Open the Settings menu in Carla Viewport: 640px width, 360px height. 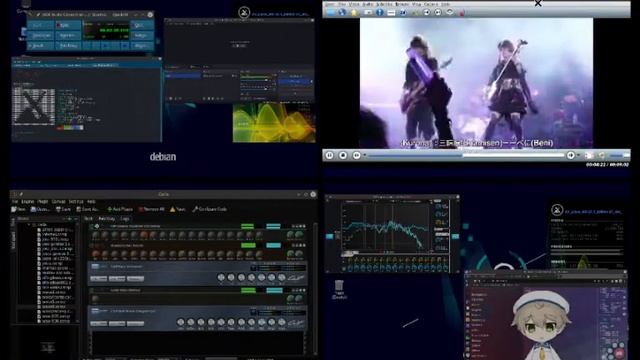tap(76, 202)
